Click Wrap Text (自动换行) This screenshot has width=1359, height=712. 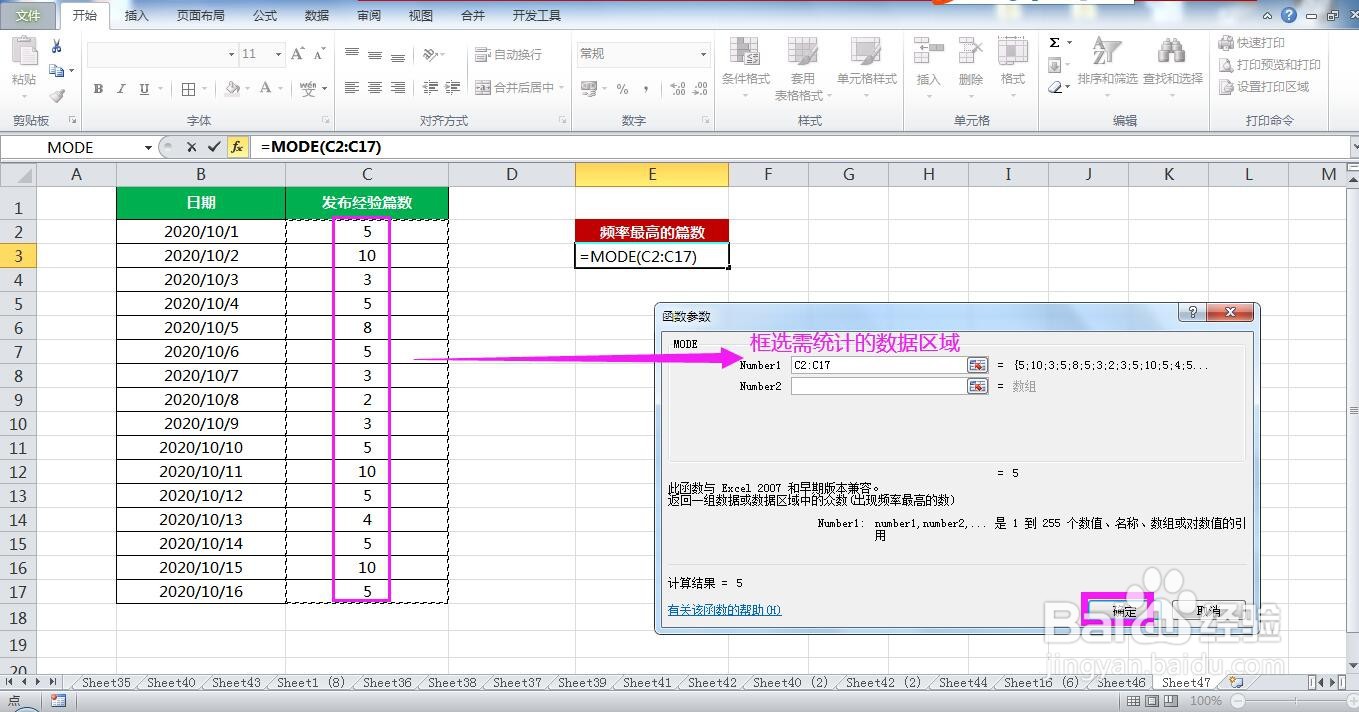[508, 54]
